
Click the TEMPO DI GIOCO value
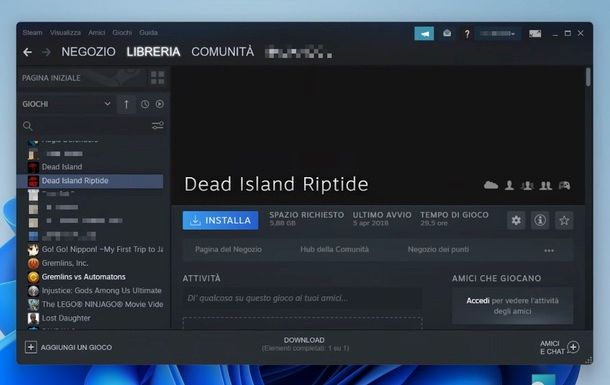[x=434, y=223]
